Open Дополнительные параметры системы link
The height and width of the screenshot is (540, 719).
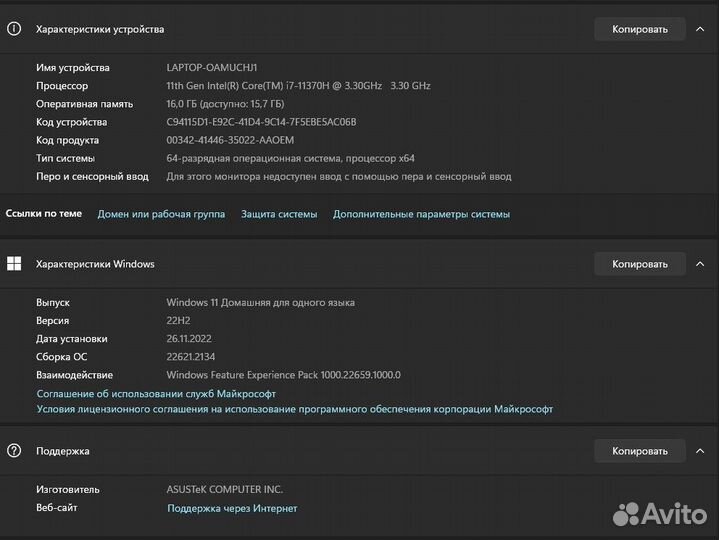coord(421,214)
